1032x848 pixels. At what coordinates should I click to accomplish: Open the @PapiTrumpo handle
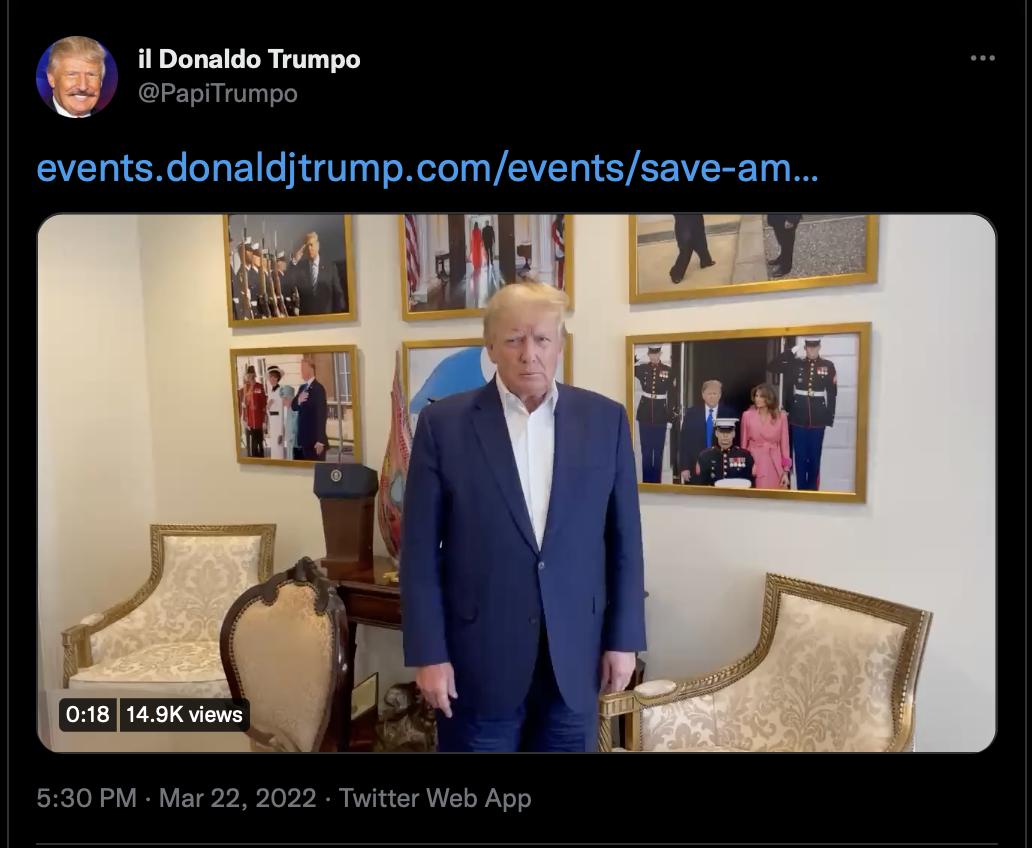pos(218,93)
